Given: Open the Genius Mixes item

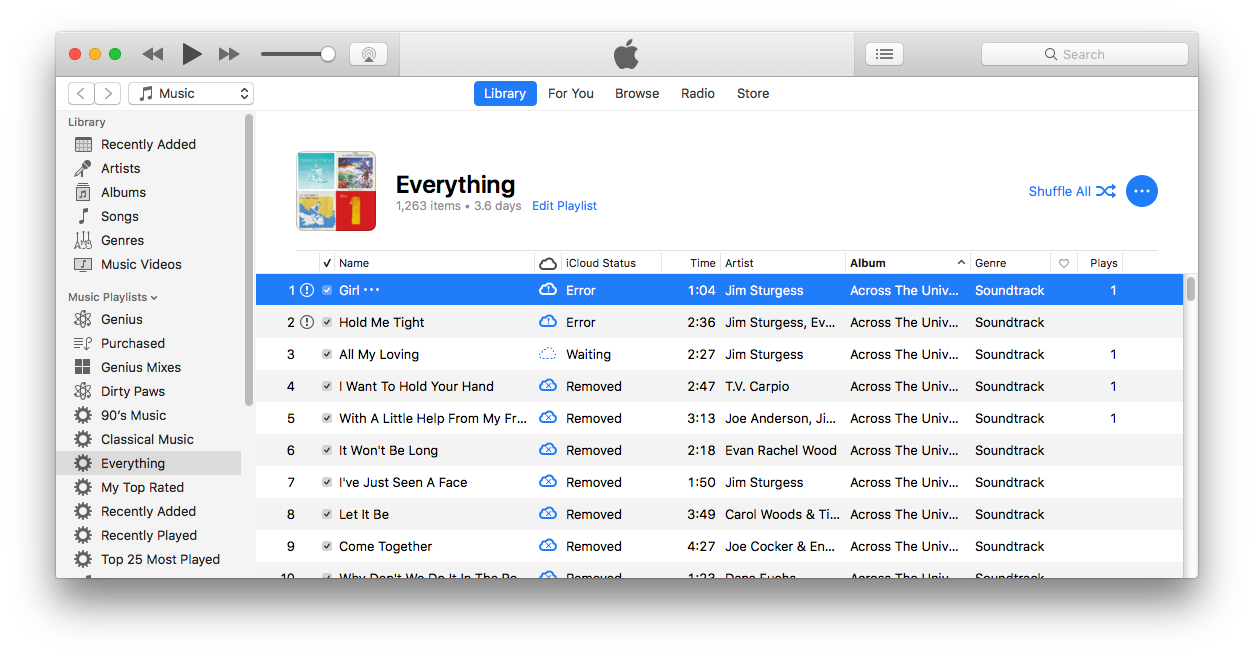Looking at the screenshot, I should [140, 367].
